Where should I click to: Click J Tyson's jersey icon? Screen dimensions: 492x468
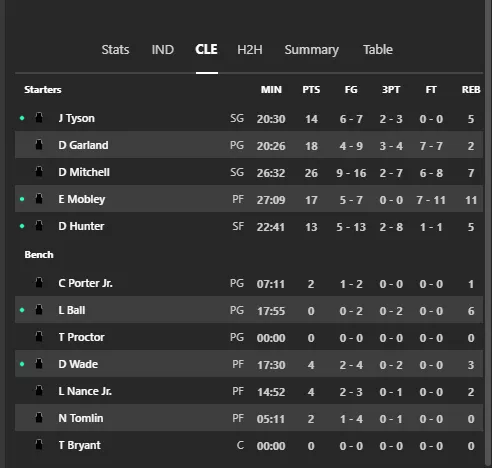coord(39,118)
